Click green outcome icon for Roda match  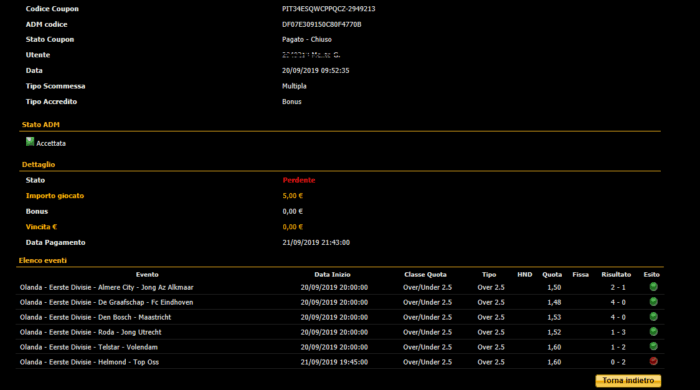[654, 332]
